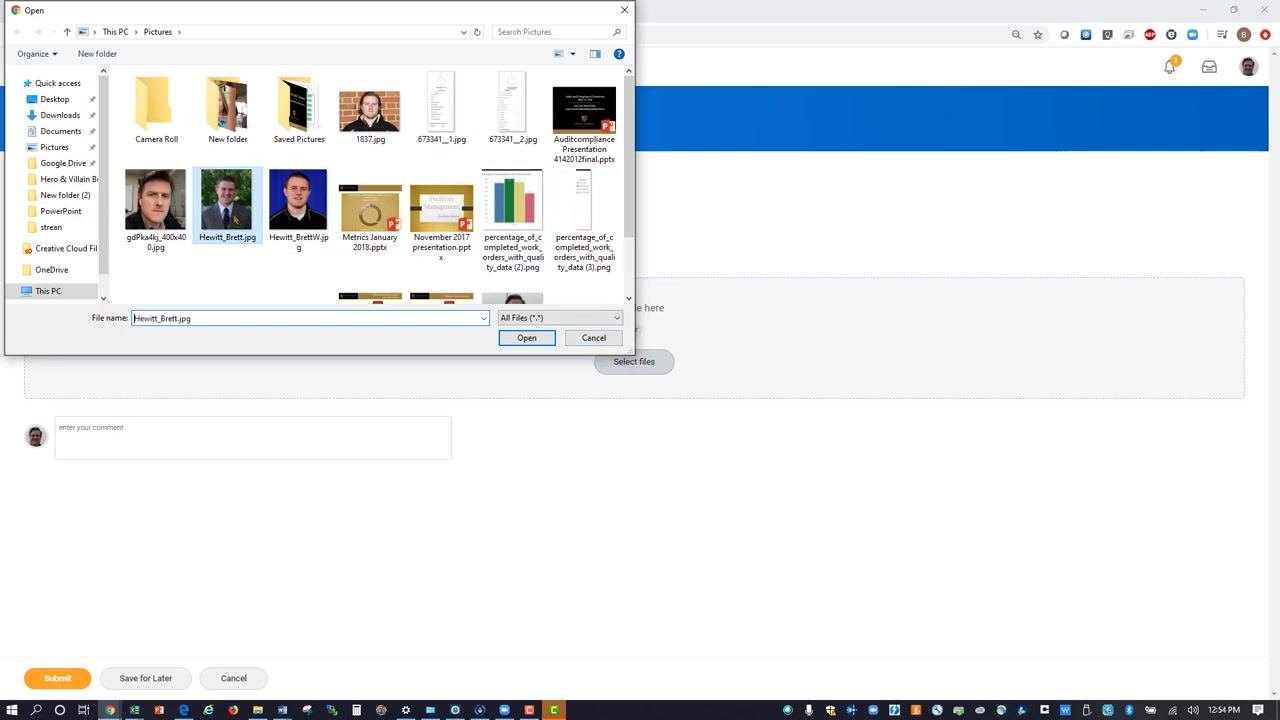Screen dimensions: 1280x720
Task: Open the Adblock Plus extension icon
Action: click(1150, 35)
